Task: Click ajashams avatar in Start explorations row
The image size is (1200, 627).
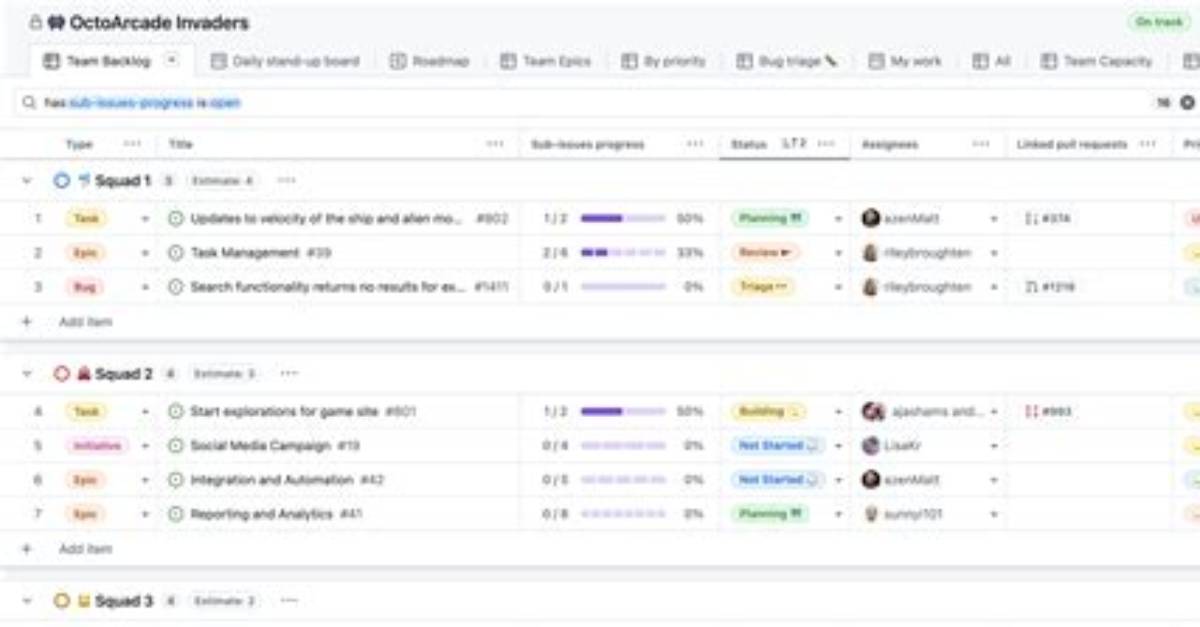Action: pos(873,411)
